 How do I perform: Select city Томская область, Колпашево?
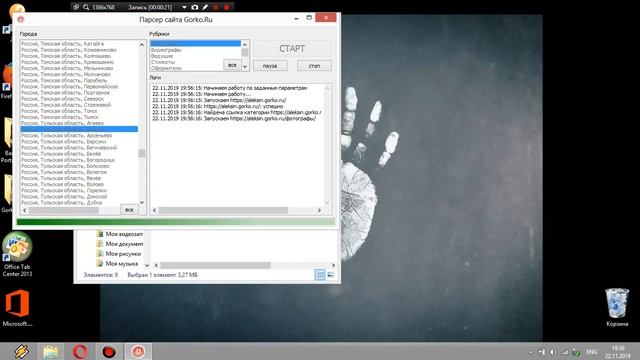tap(66, 56)
